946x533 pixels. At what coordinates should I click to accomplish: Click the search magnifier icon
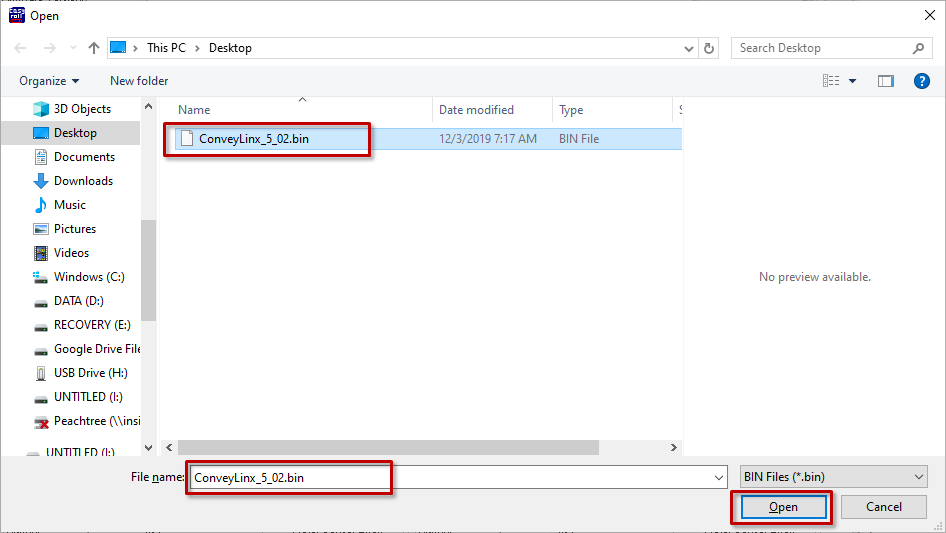918,48
